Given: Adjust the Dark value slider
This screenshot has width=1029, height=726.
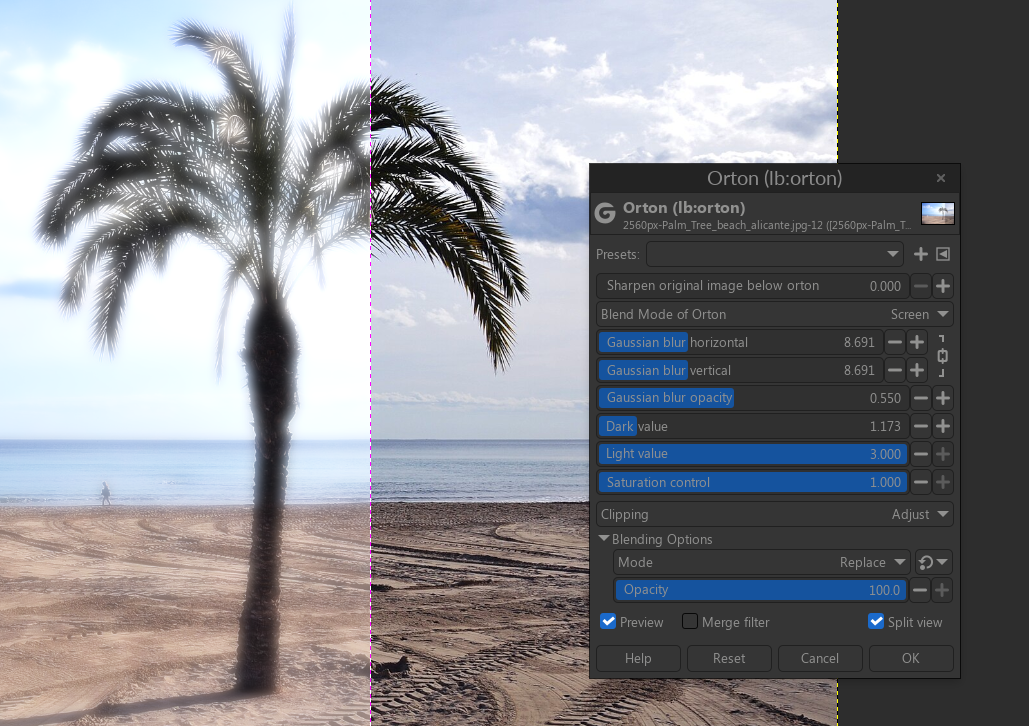Looking at the screenshot, I should point(753,426).
